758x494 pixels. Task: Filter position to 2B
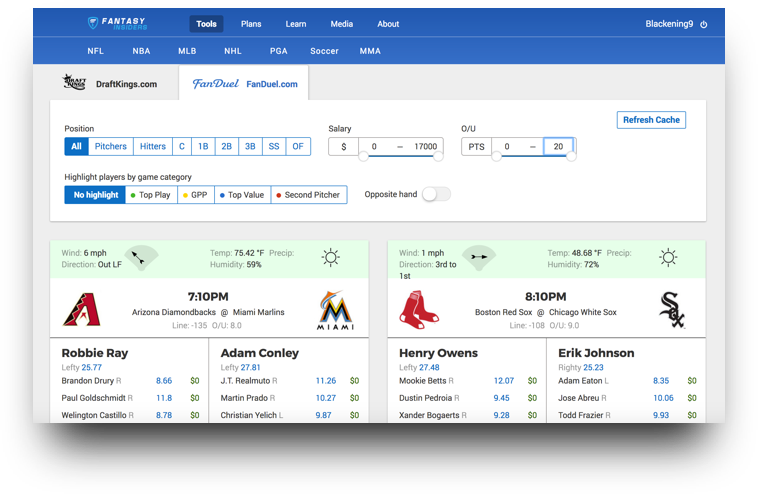click(x=227, y=146)
